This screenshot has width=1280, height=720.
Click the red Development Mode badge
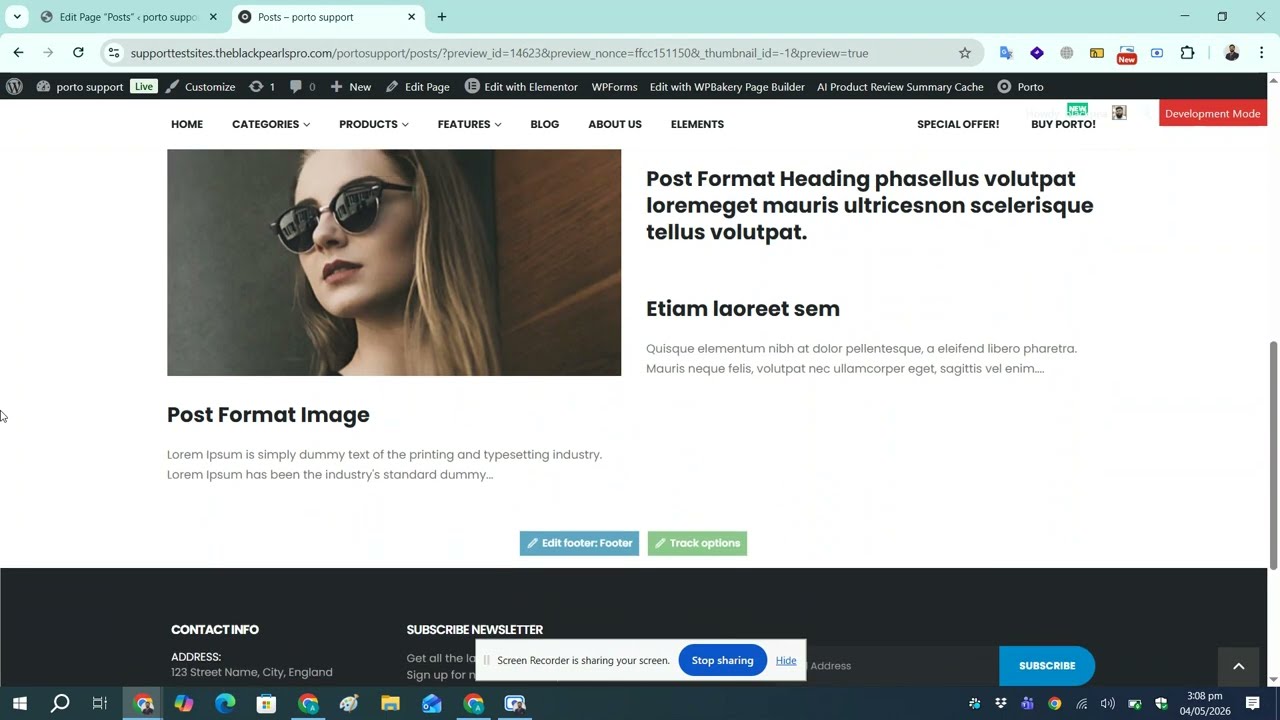[x=1213, y=113]
